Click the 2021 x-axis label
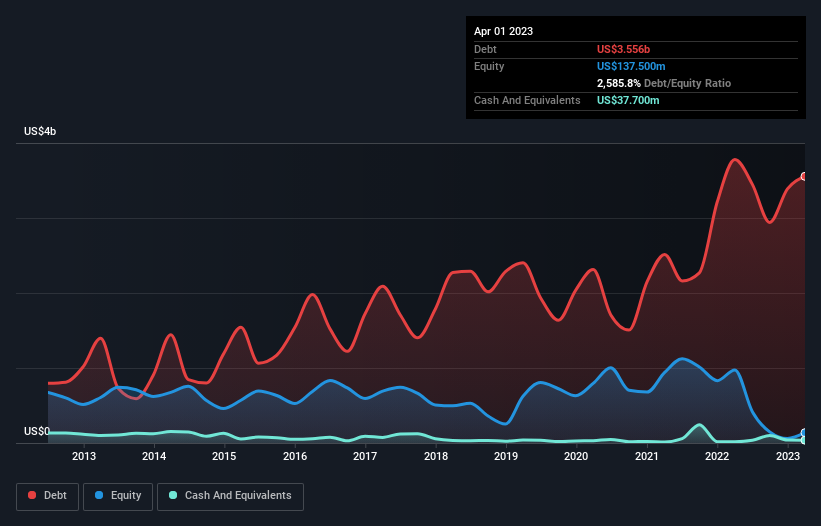The image size is (821, 526). coord(647,456)
